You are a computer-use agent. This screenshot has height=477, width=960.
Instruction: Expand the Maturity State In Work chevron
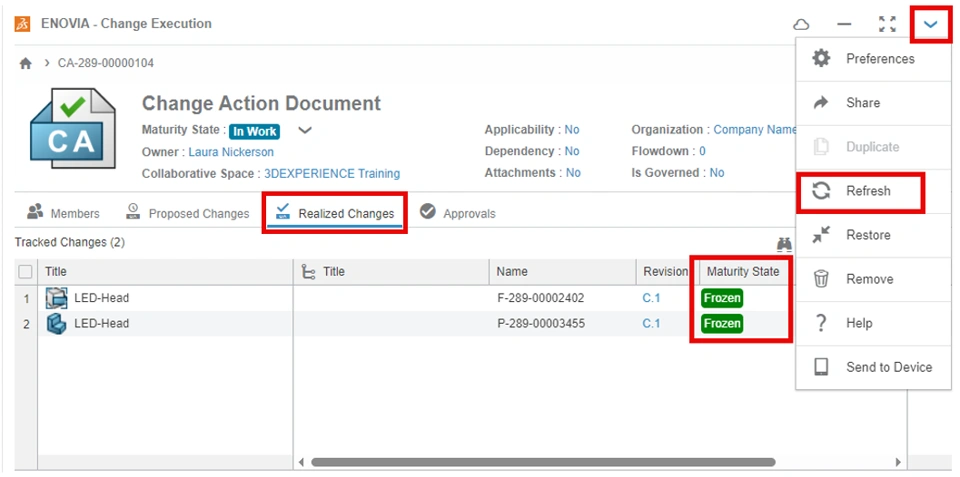[306, 130]
